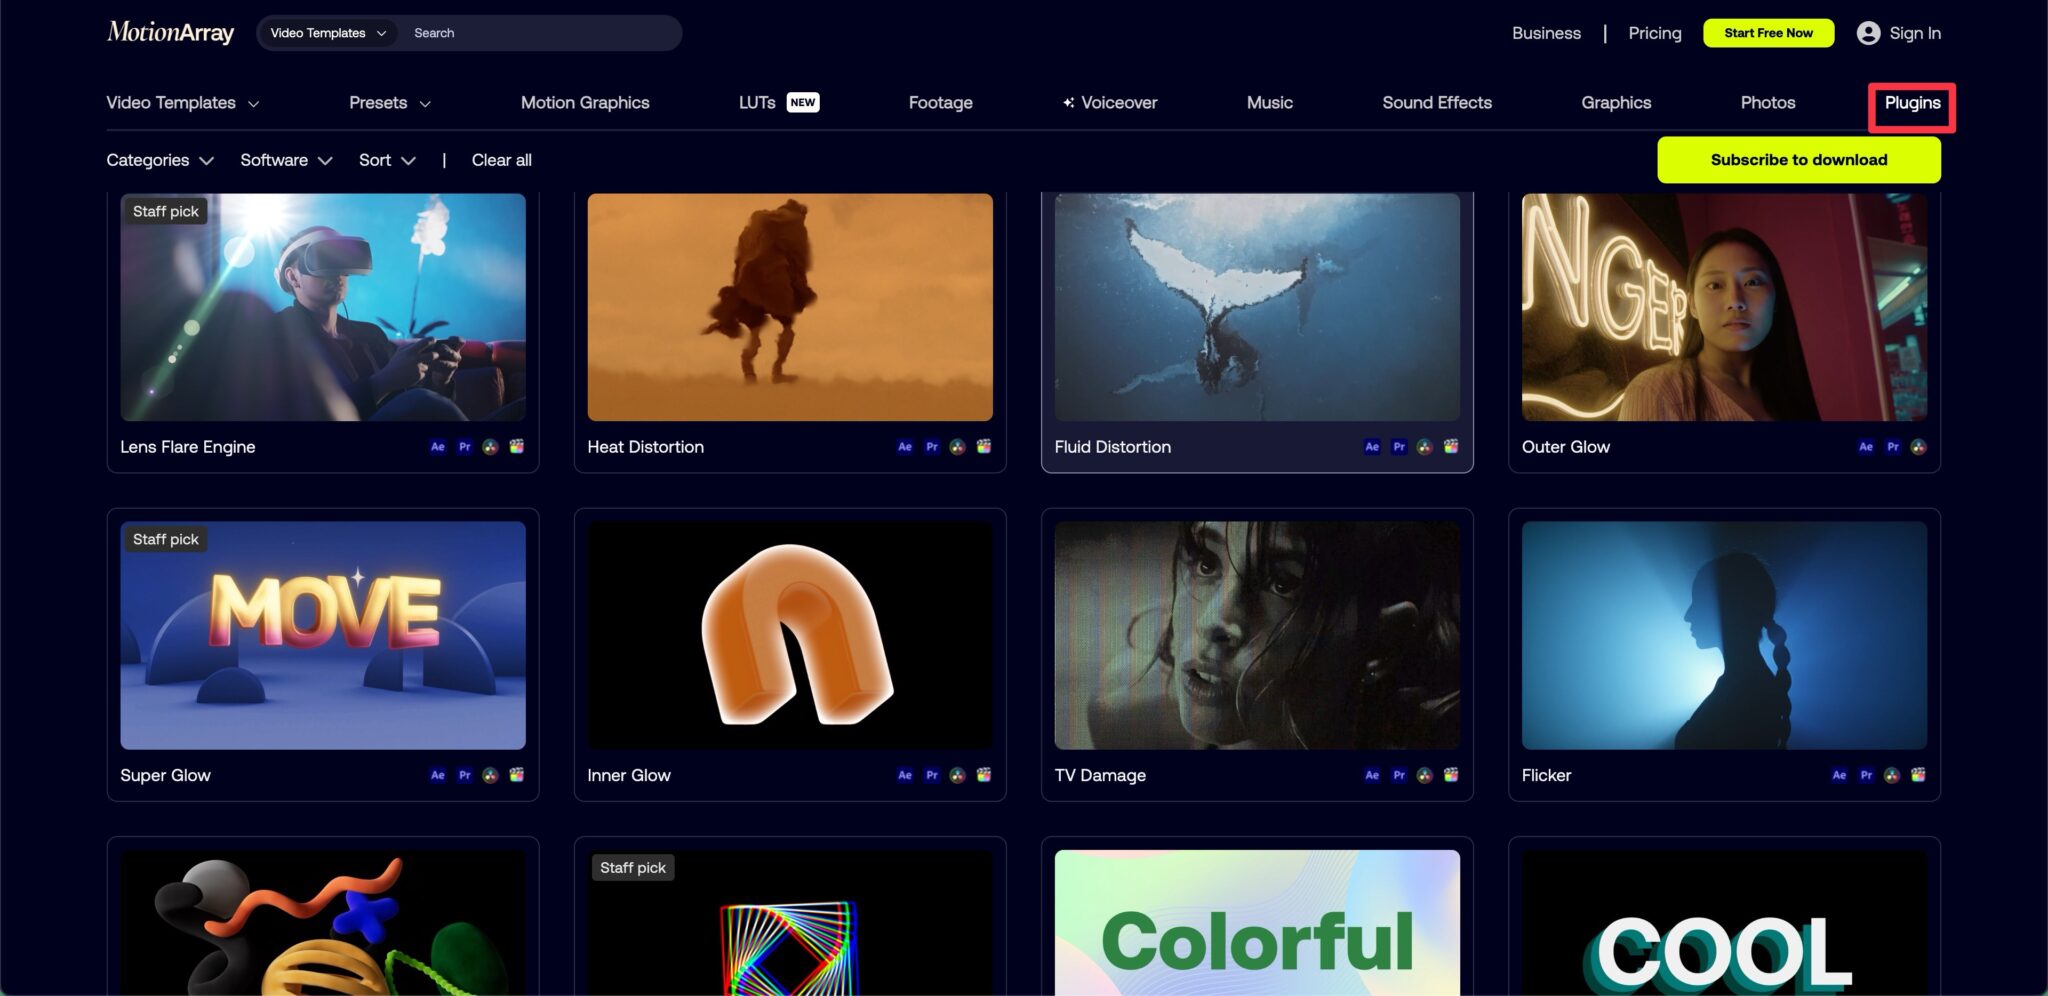Click DaVinci Resolve icon on Fluid Distortion card

coord(1425,447)
